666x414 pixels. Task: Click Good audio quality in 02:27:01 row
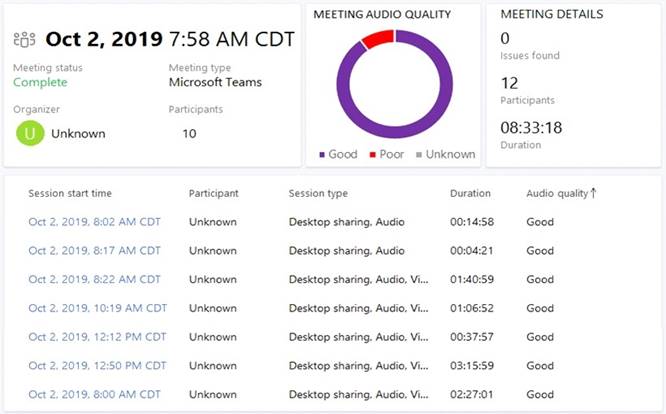[540, 394]
